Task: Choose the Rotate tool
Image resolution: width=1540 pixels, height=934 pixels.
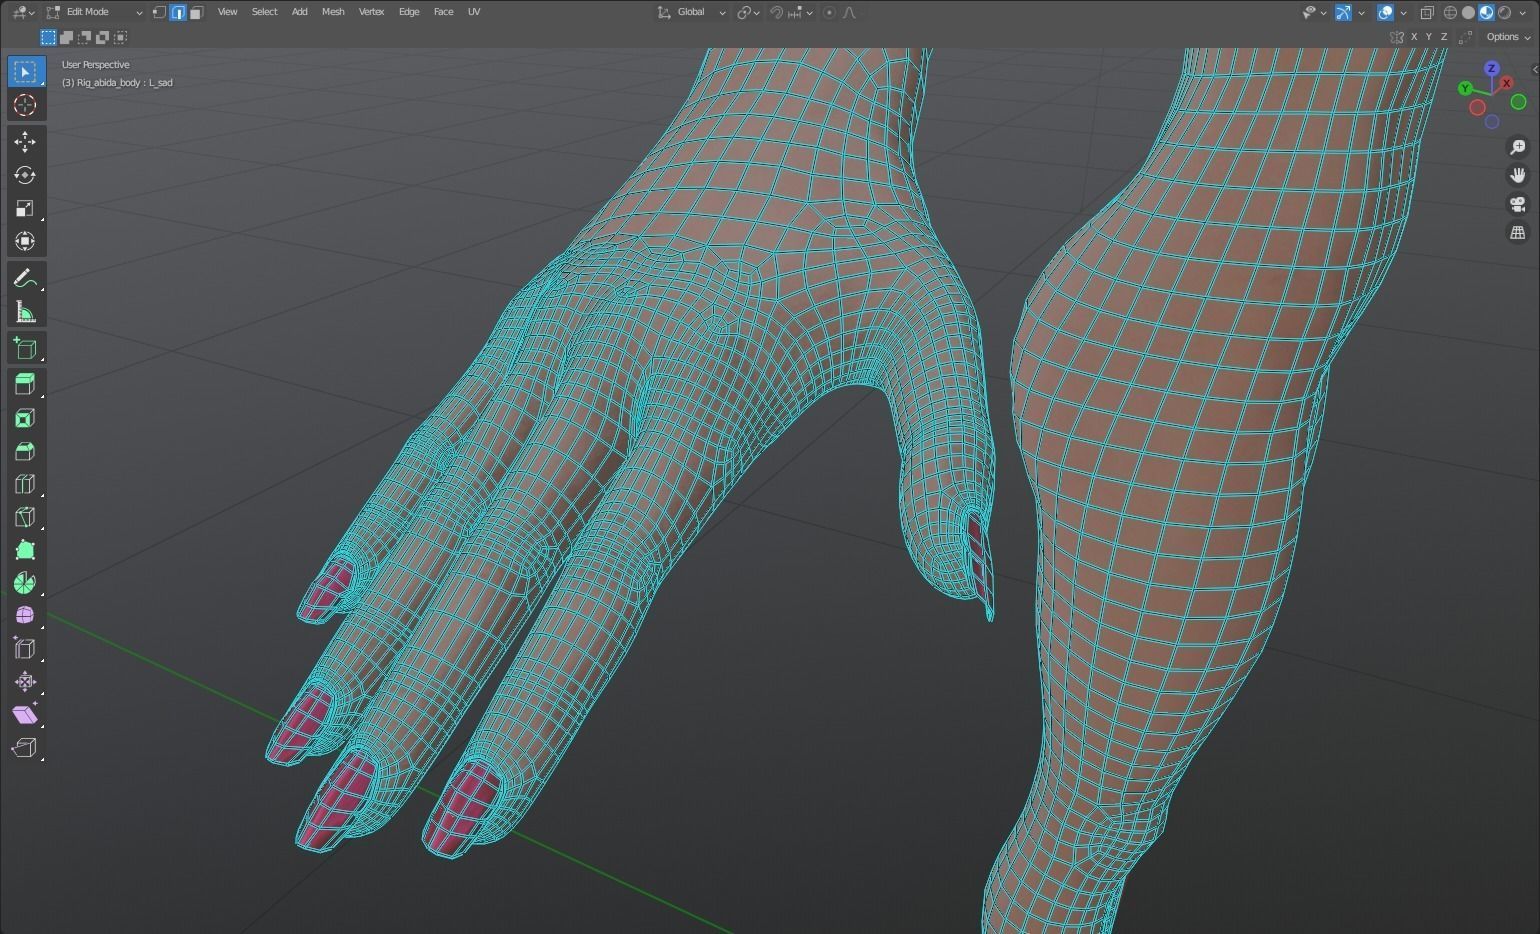Action: click(25, 175)
